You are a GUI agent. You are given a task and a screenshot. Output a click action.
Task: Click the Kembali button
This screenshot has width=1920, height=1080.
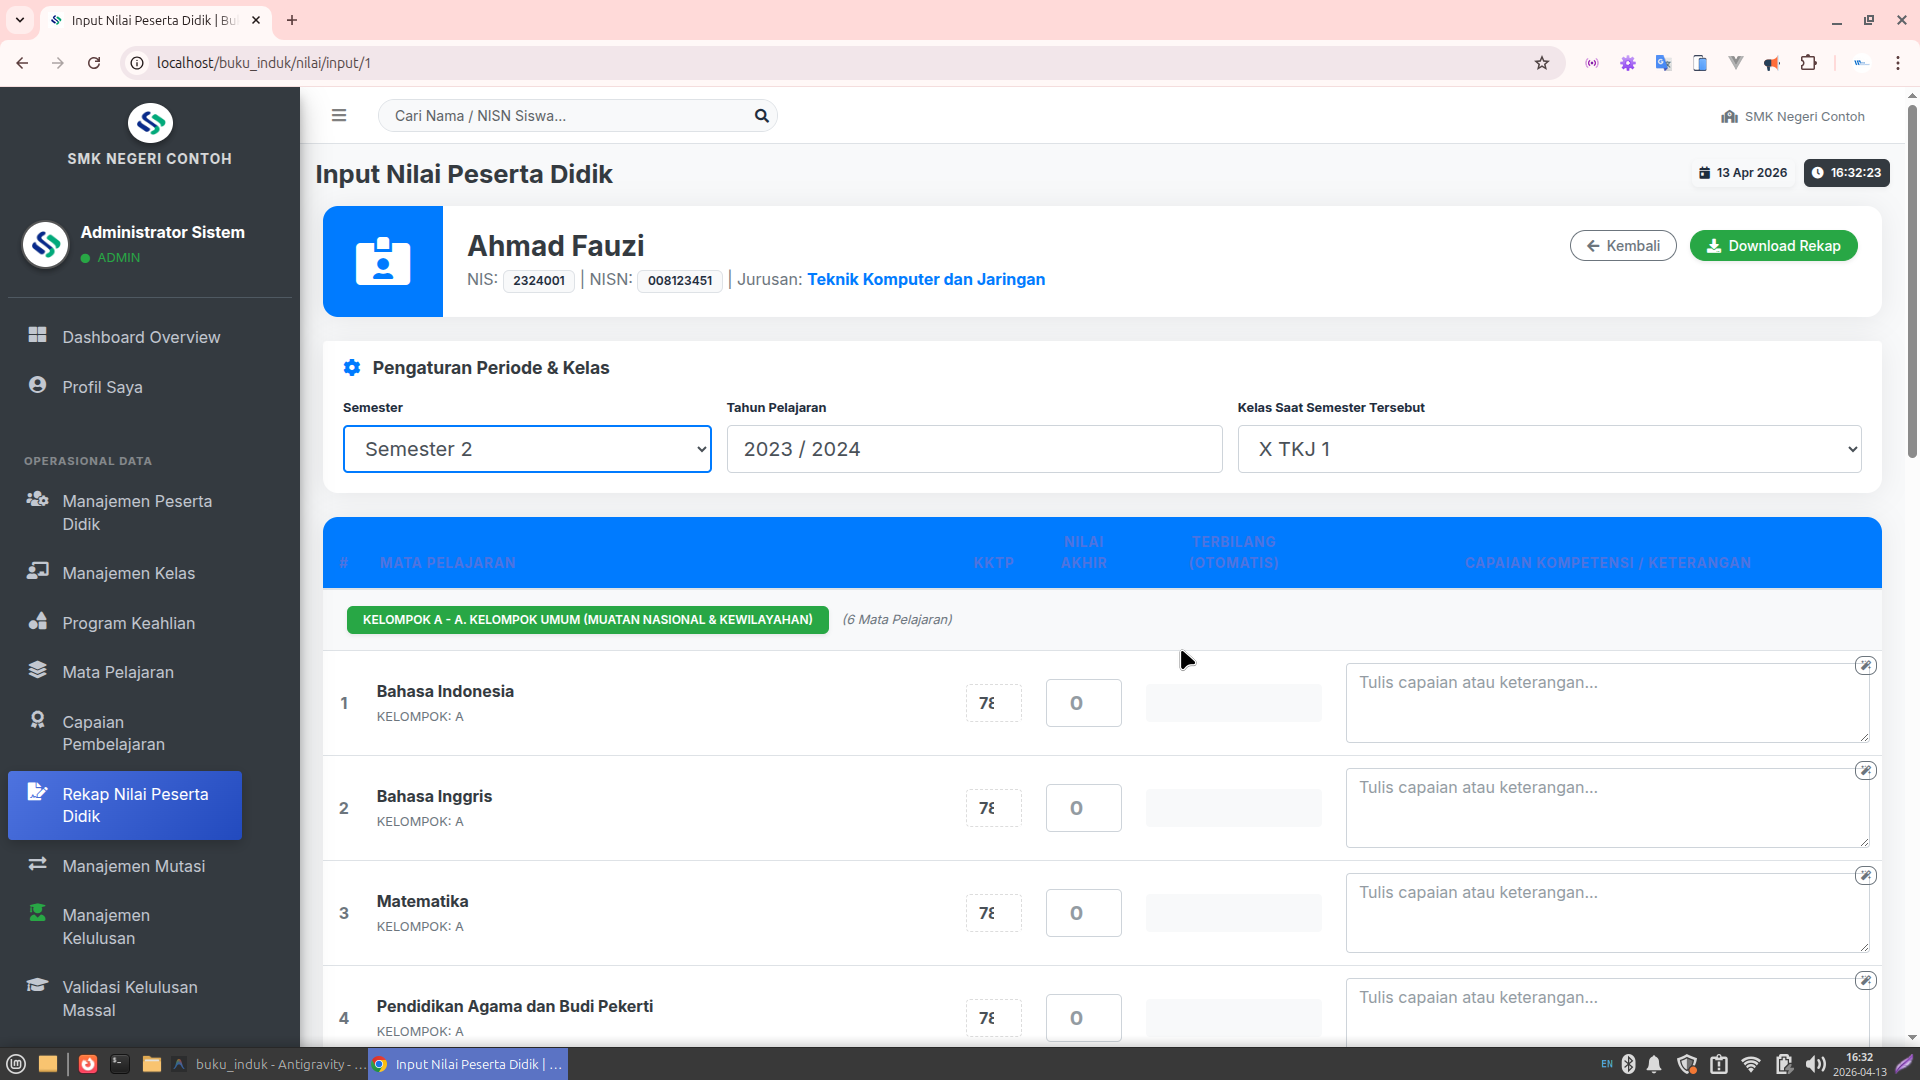[1622, 246]
